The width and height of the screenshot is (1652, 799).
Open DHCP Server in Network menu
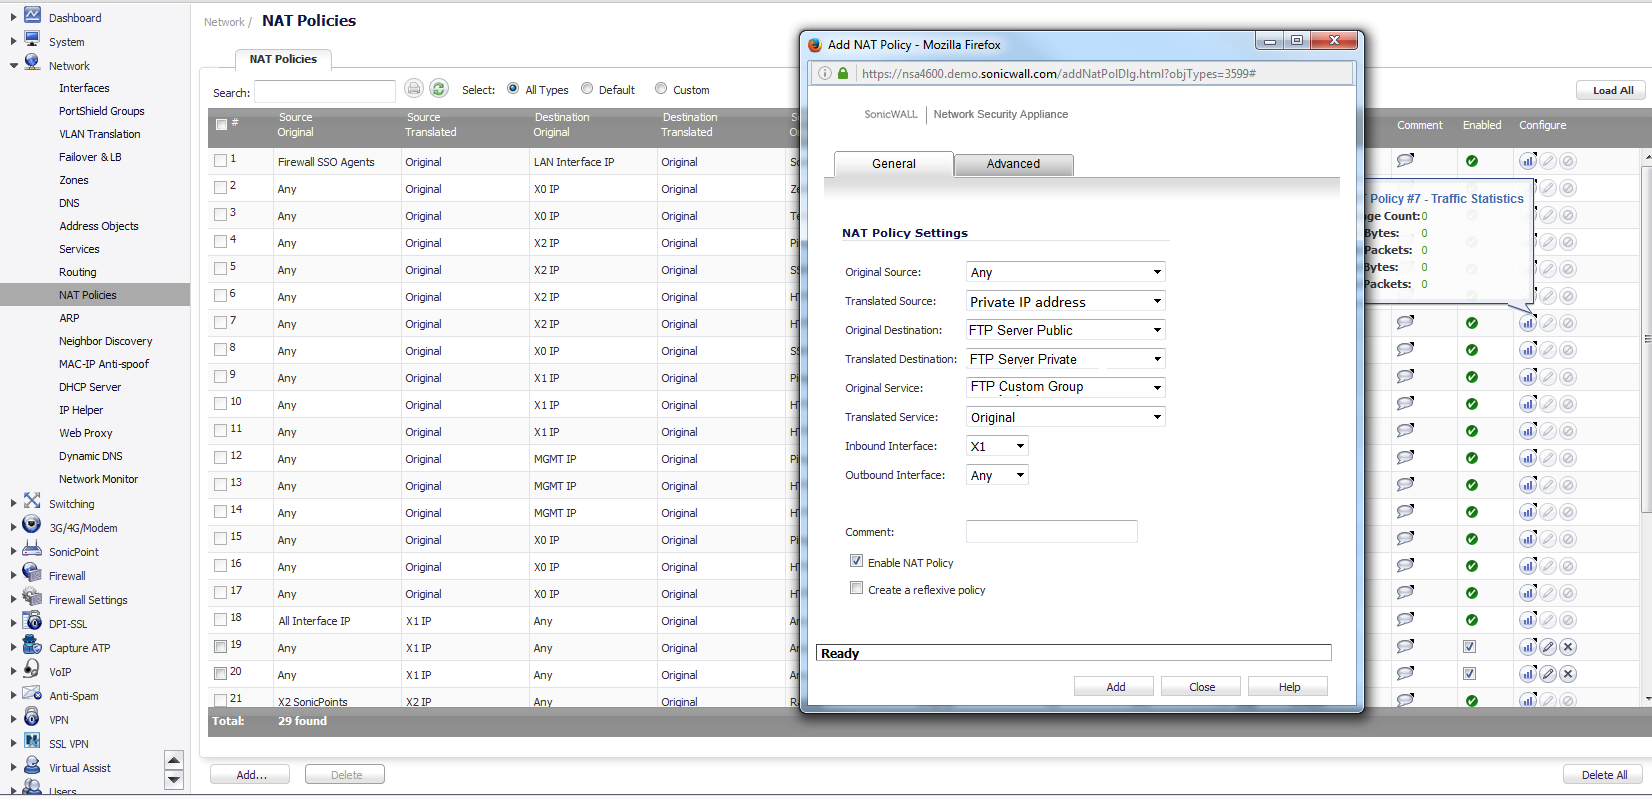click(90, 387)
